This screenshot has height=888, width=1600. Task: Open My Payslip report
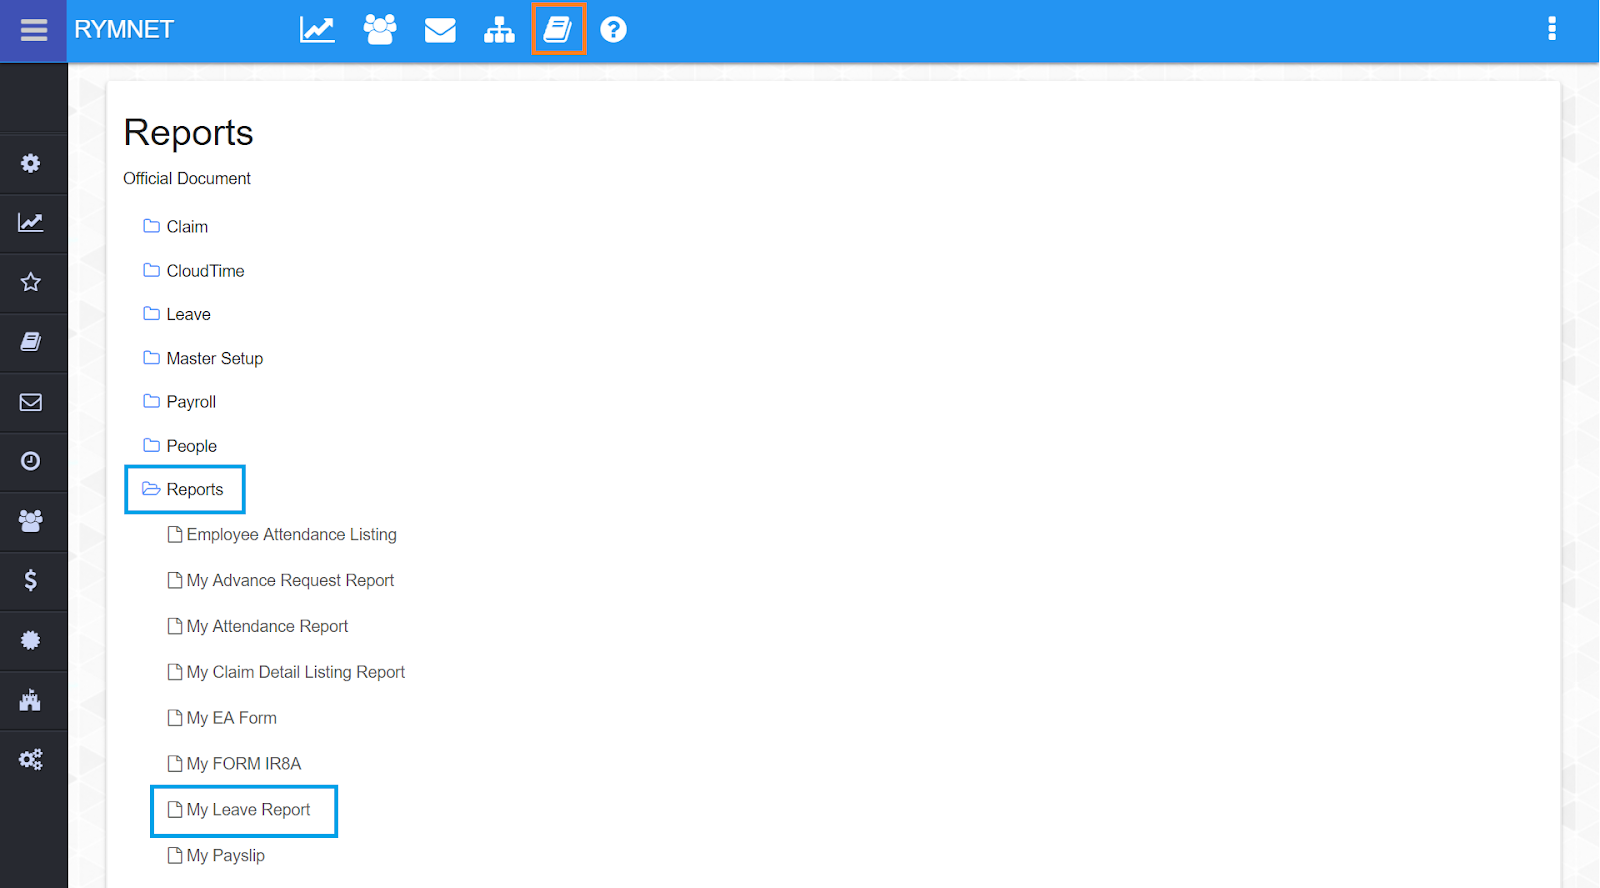[x=225, y=856]
